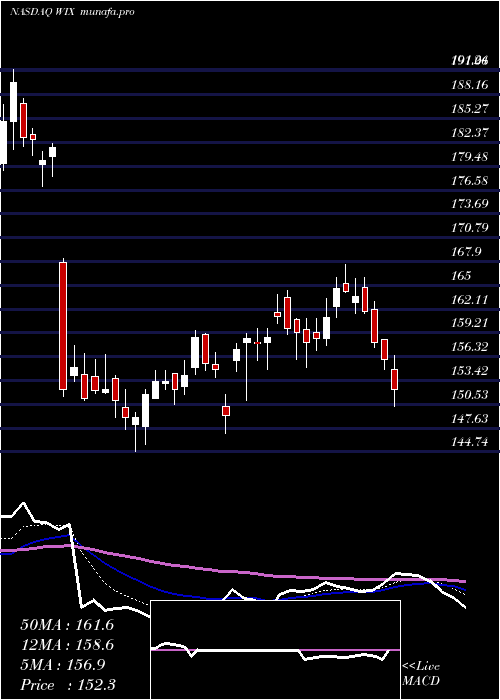500x700 pixels.
Task: Select the 179.48 price axis label
Action: click(468, 157)
